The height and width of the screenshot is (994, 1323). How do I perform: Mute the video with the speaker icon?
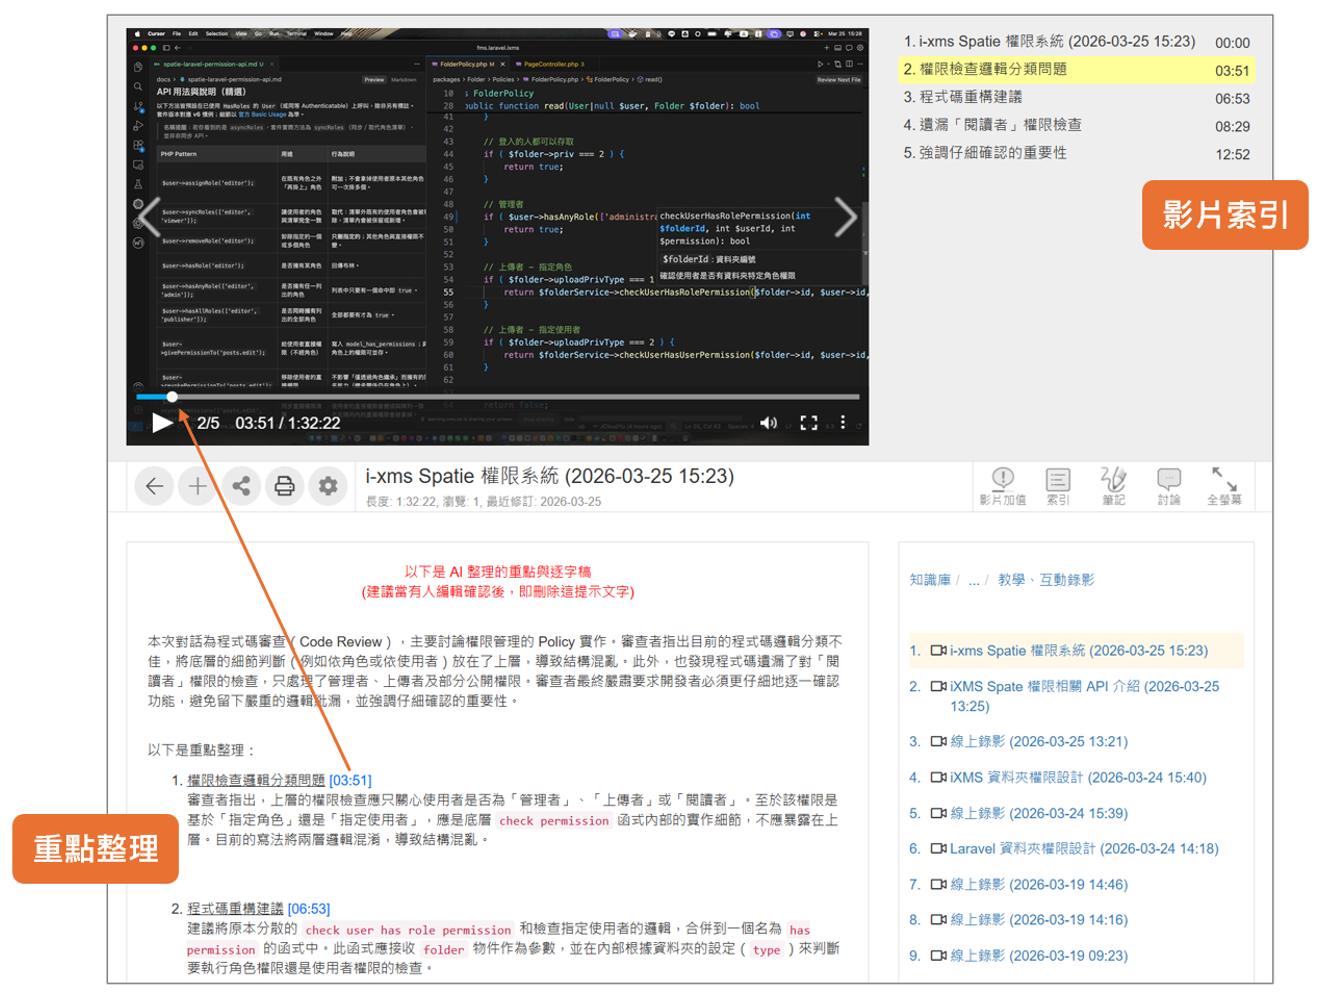(x=768, y=422)
